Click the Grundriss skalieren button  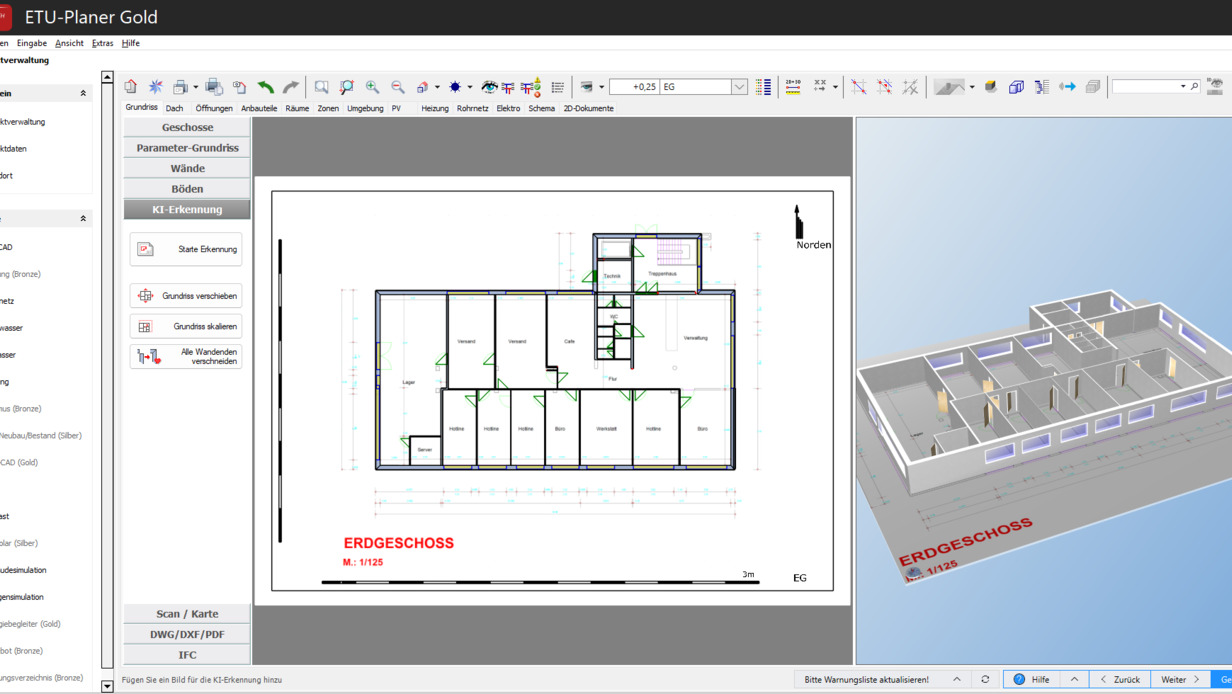click(186, 327)
